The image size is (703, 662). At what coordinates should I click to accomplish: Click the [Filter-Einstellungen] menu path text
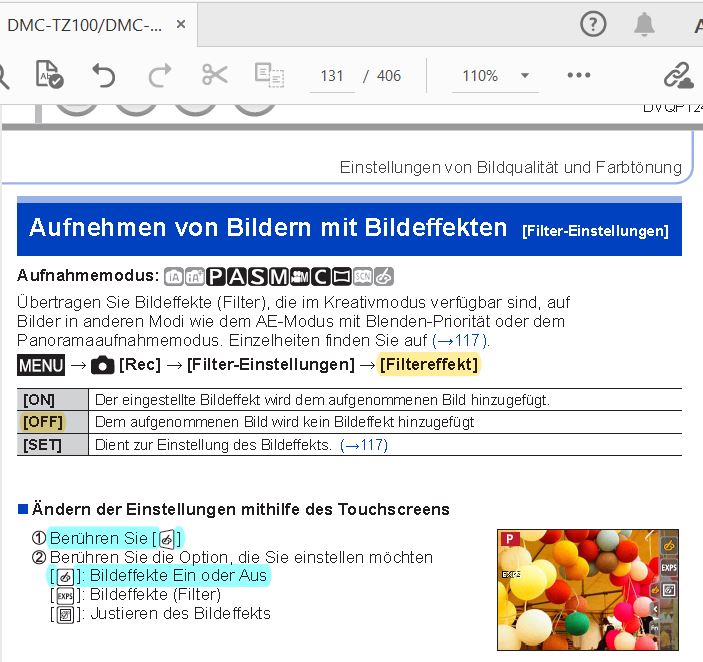(271, 364)
